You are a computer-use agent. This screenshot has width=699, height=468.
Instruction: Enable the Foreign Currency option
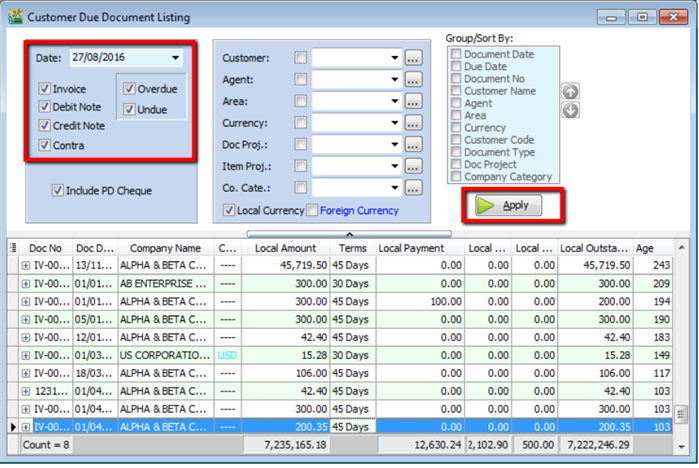point(313,210)
